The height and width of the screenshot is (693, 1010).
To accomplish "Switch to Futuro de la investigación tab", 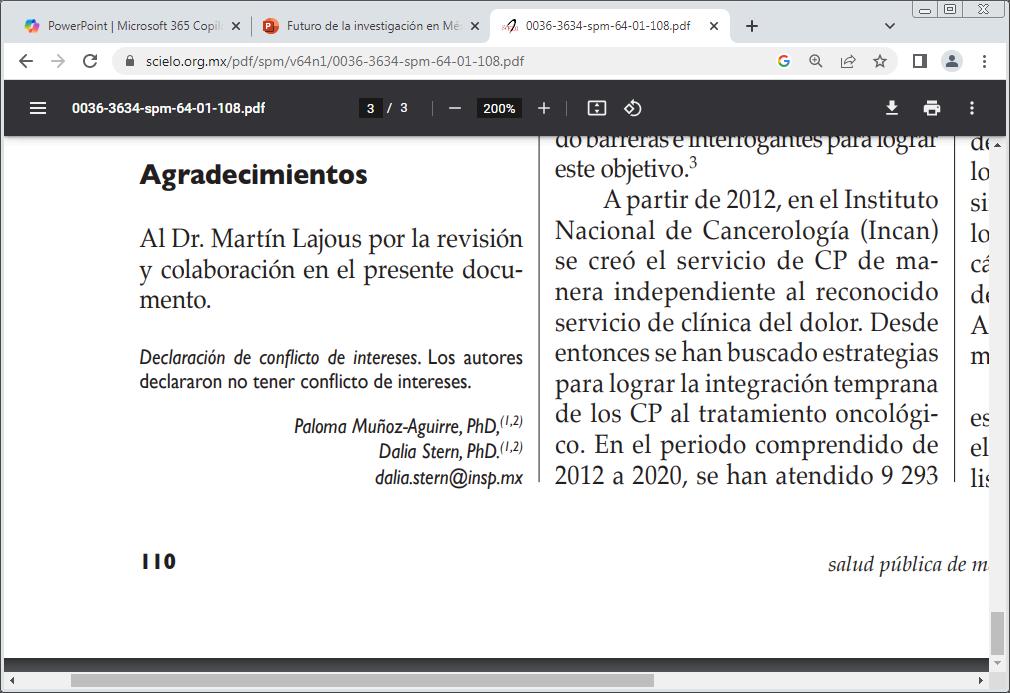I will [372, 26].
